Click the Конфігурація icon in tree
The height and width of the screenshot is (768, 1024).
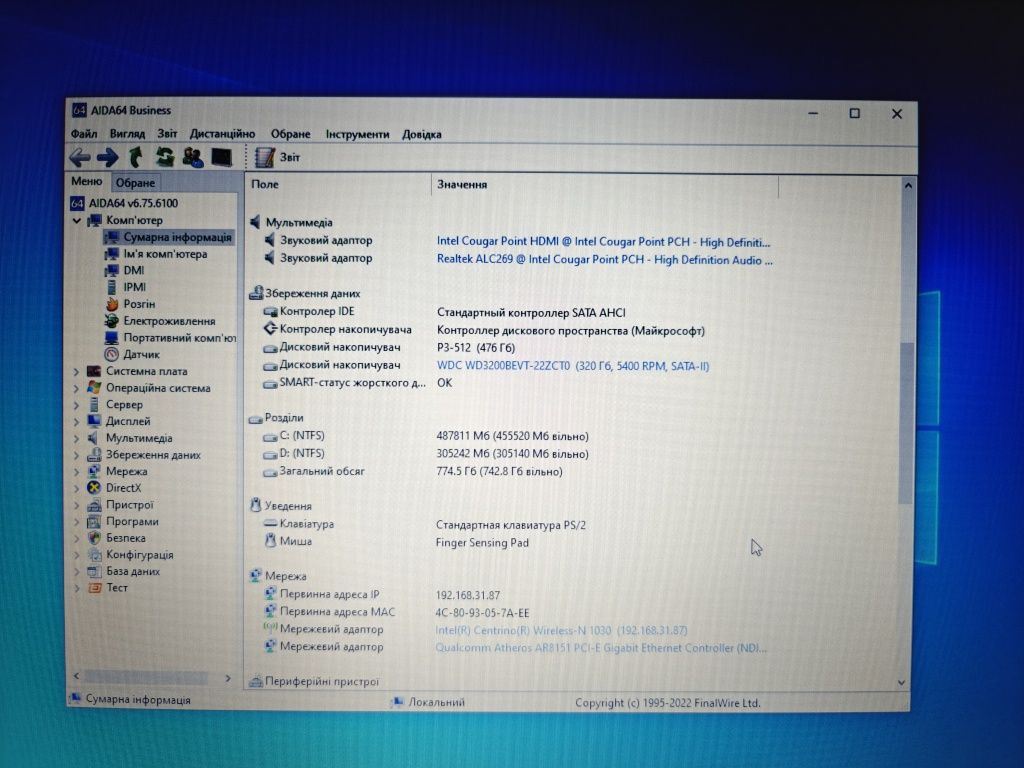[94, 555]
